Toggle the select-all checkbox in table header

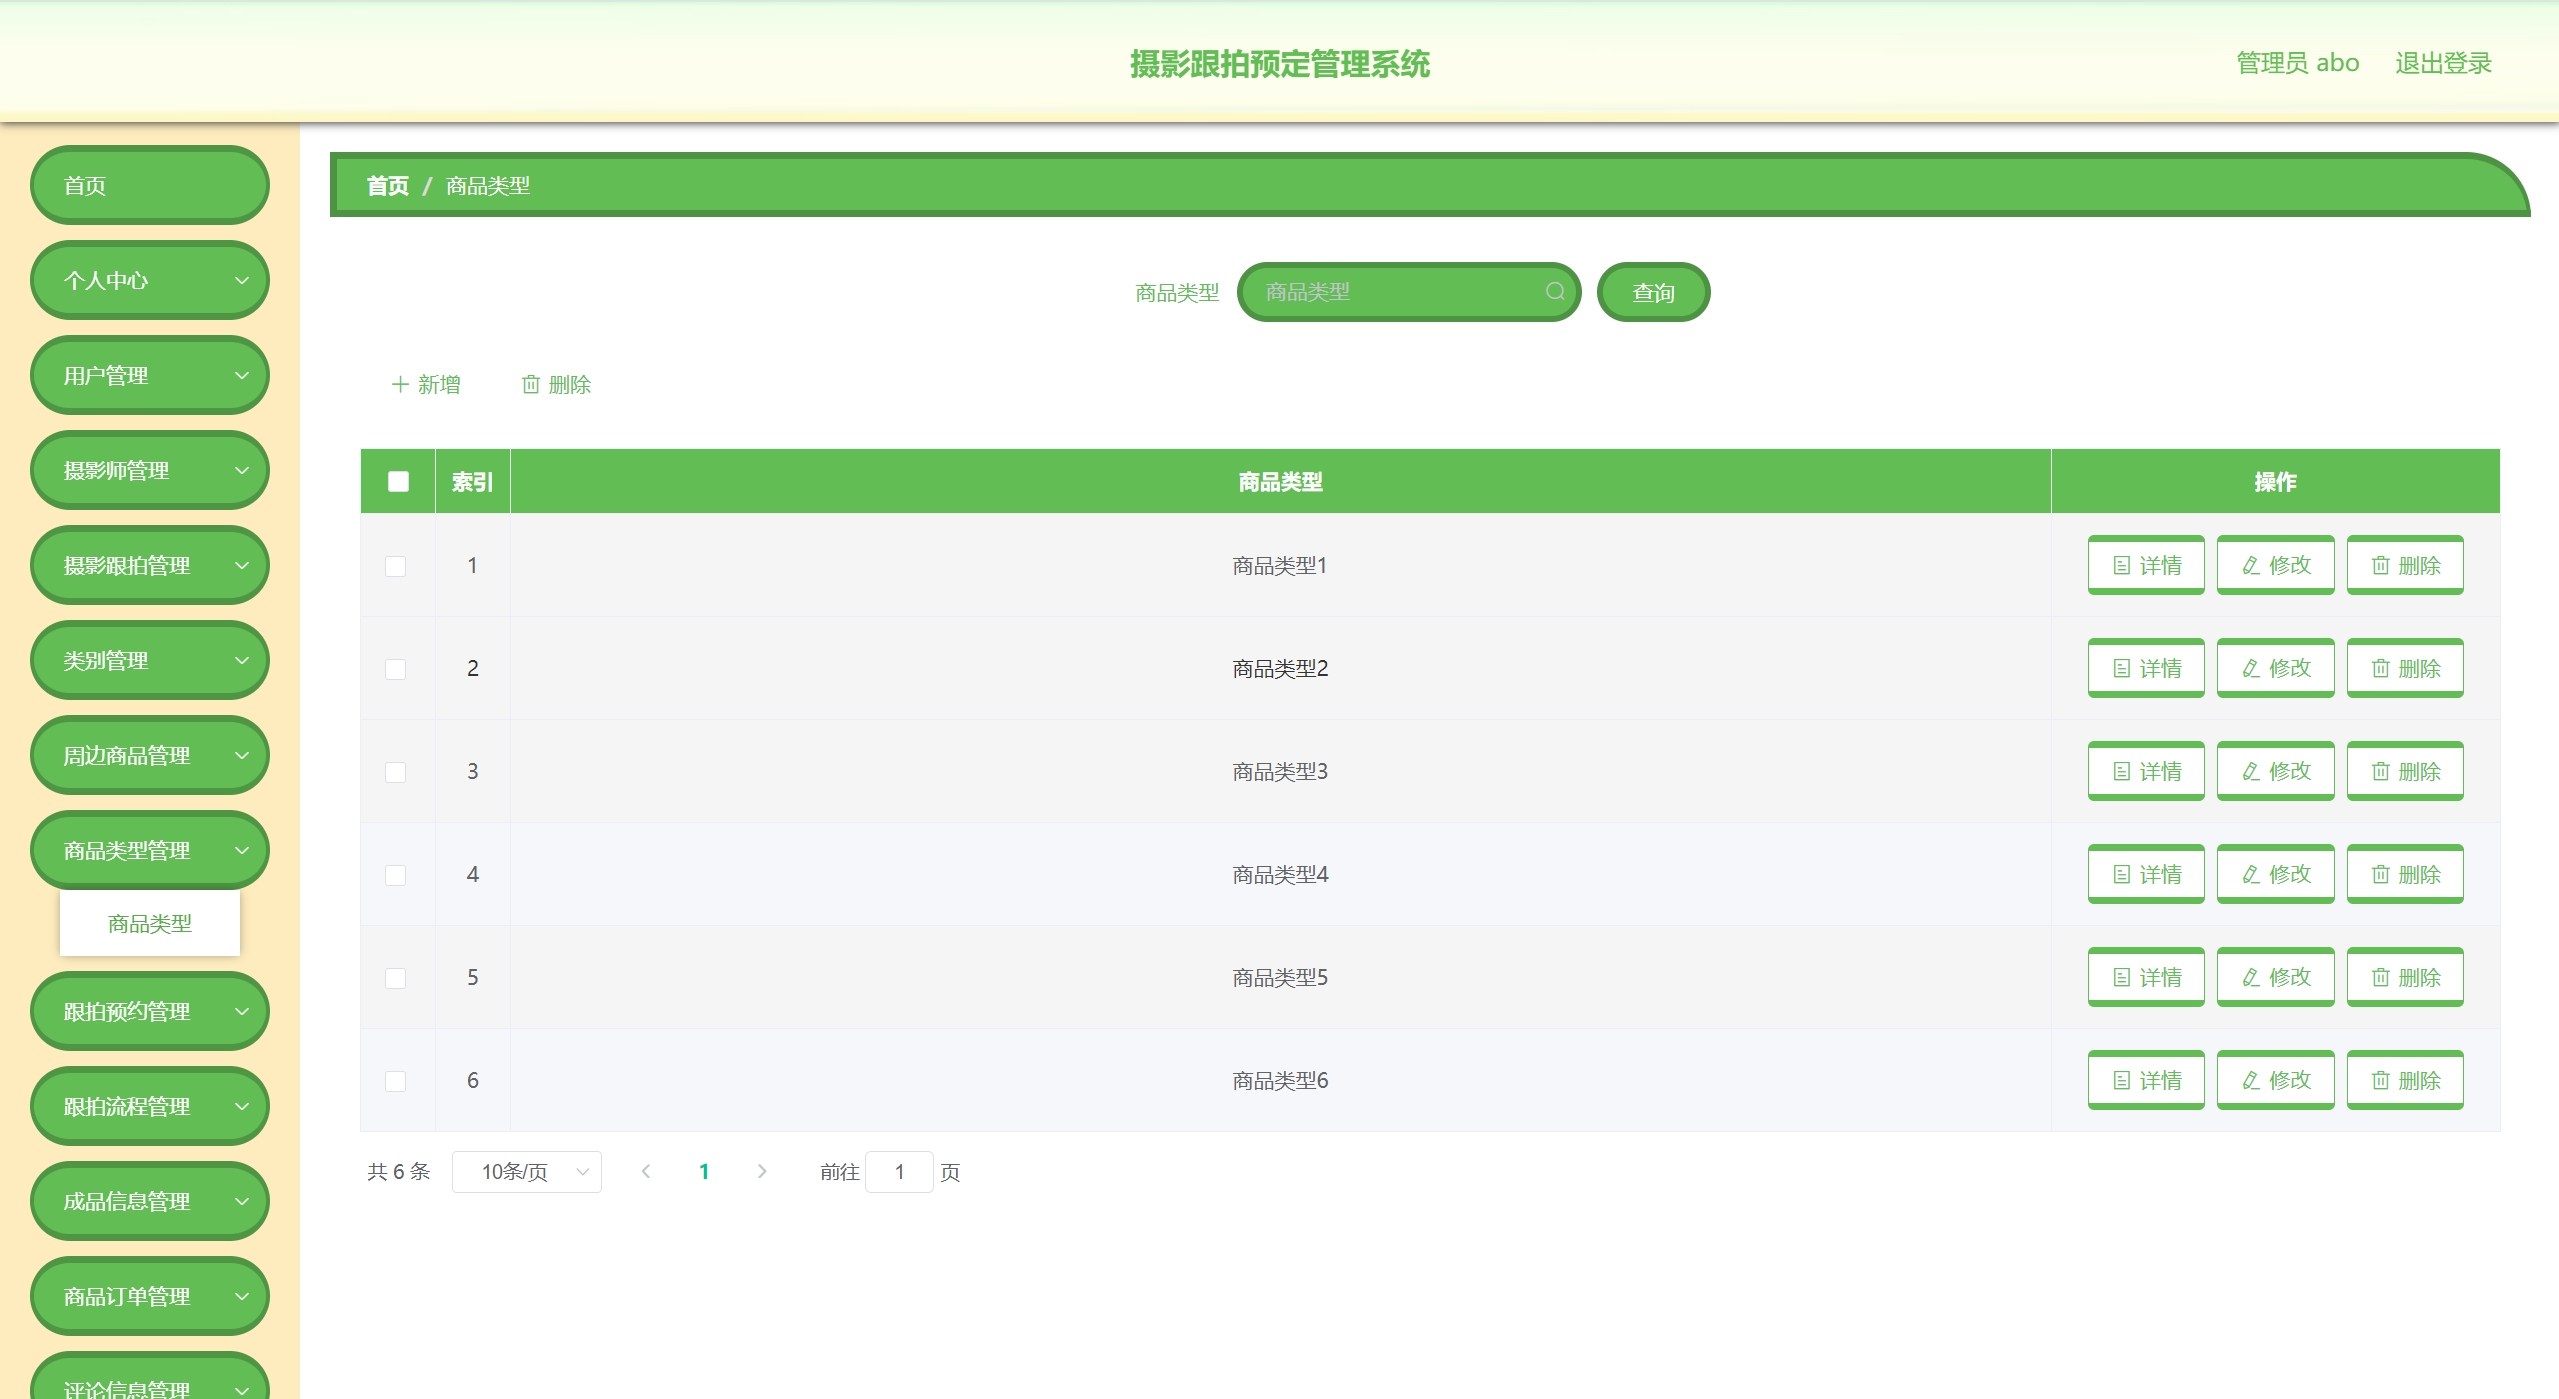tap(398, 482)
